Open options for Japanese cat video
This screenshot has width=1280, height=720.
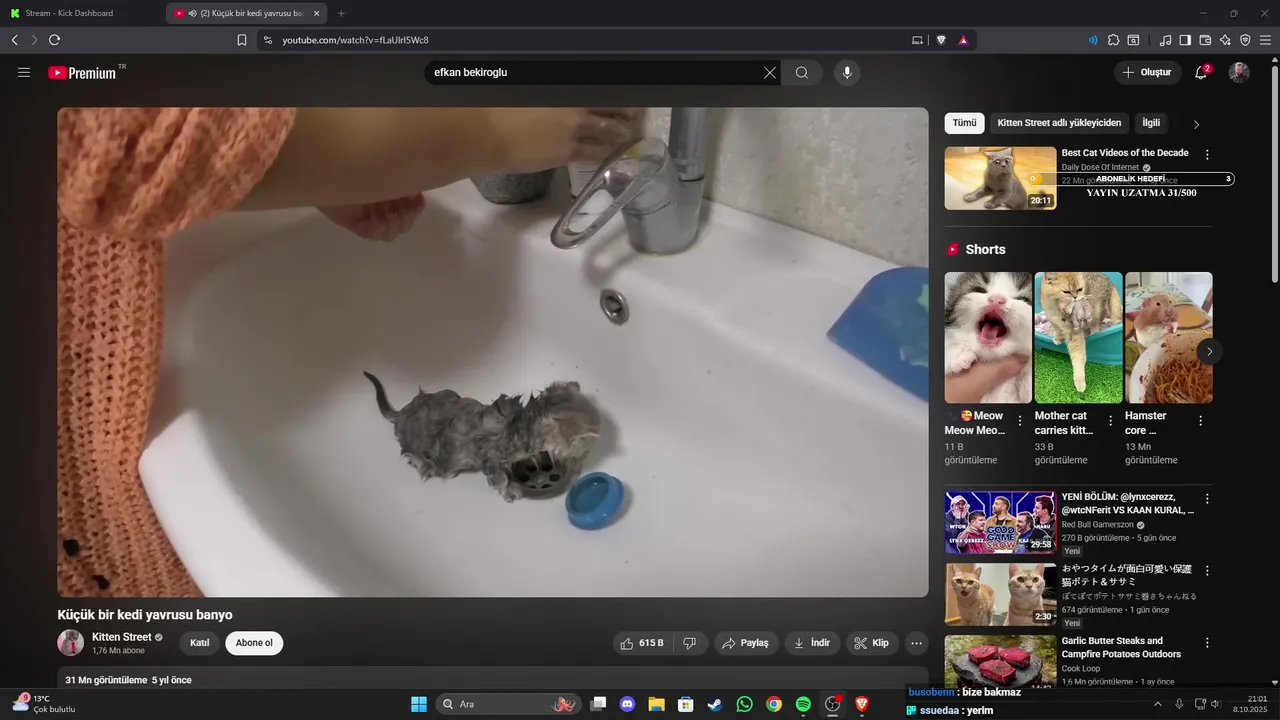click(x=1207, y=571)
